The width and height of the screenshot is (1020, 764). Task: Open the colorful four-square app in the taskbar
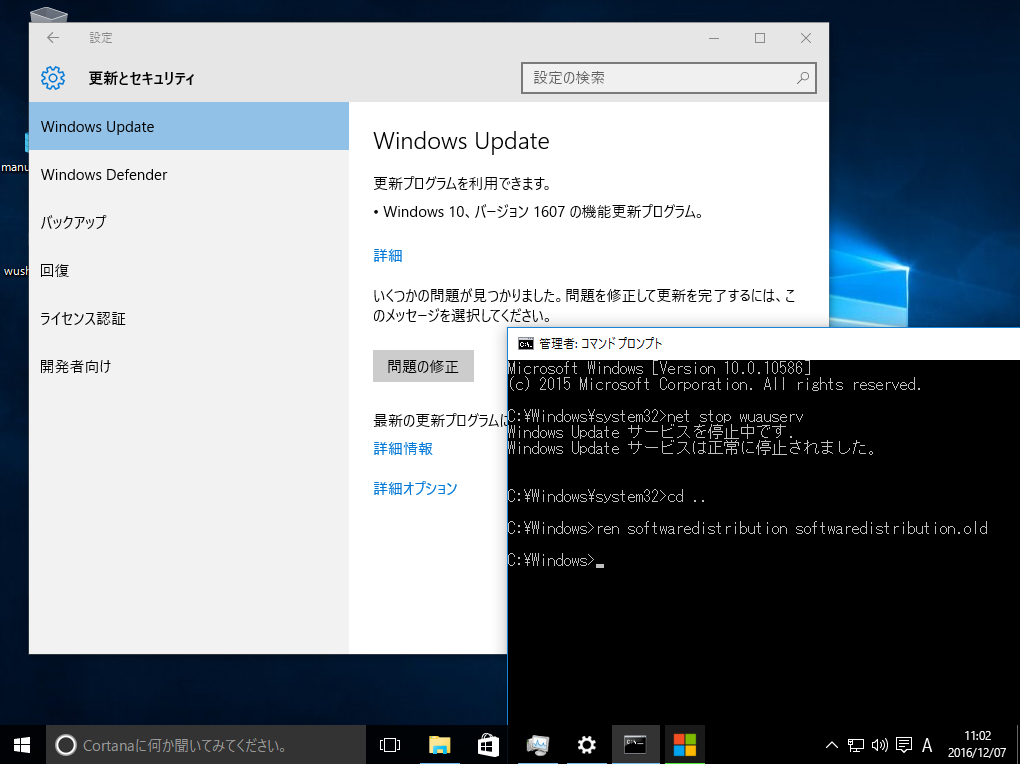[684, 744]
